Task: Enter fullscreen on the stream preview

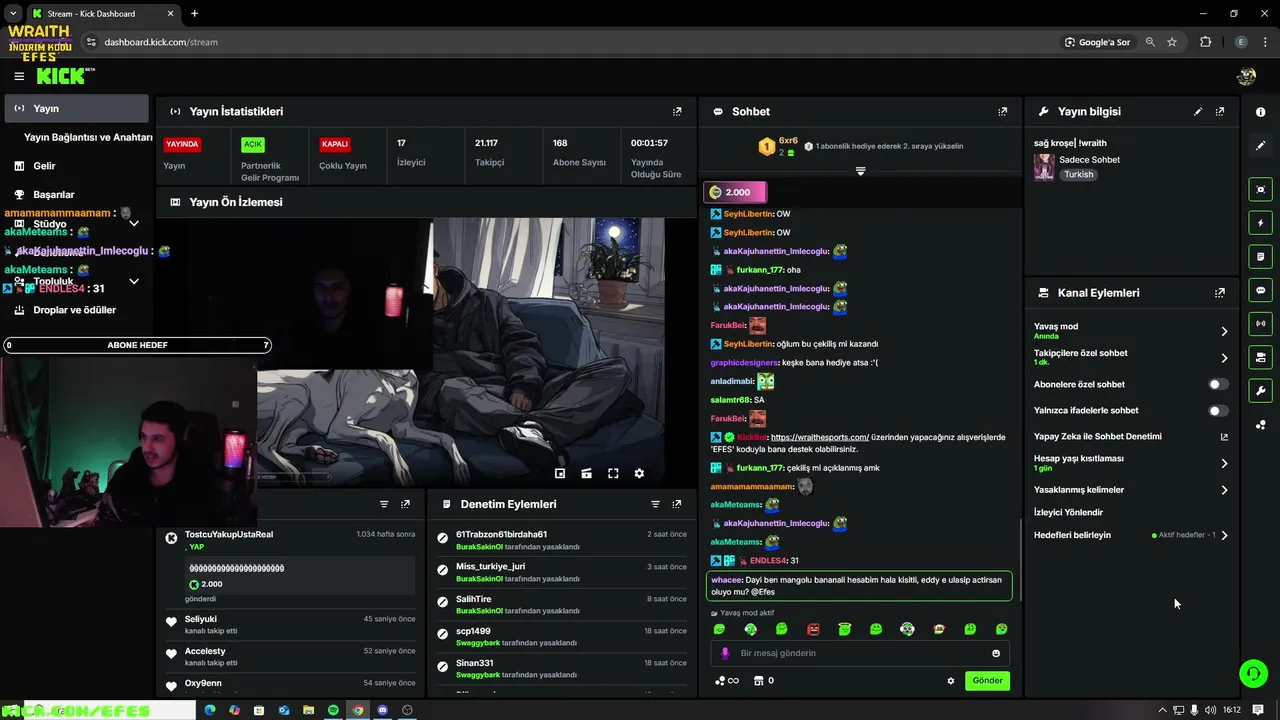Action: pyautogui.click(x=613, y=474)
